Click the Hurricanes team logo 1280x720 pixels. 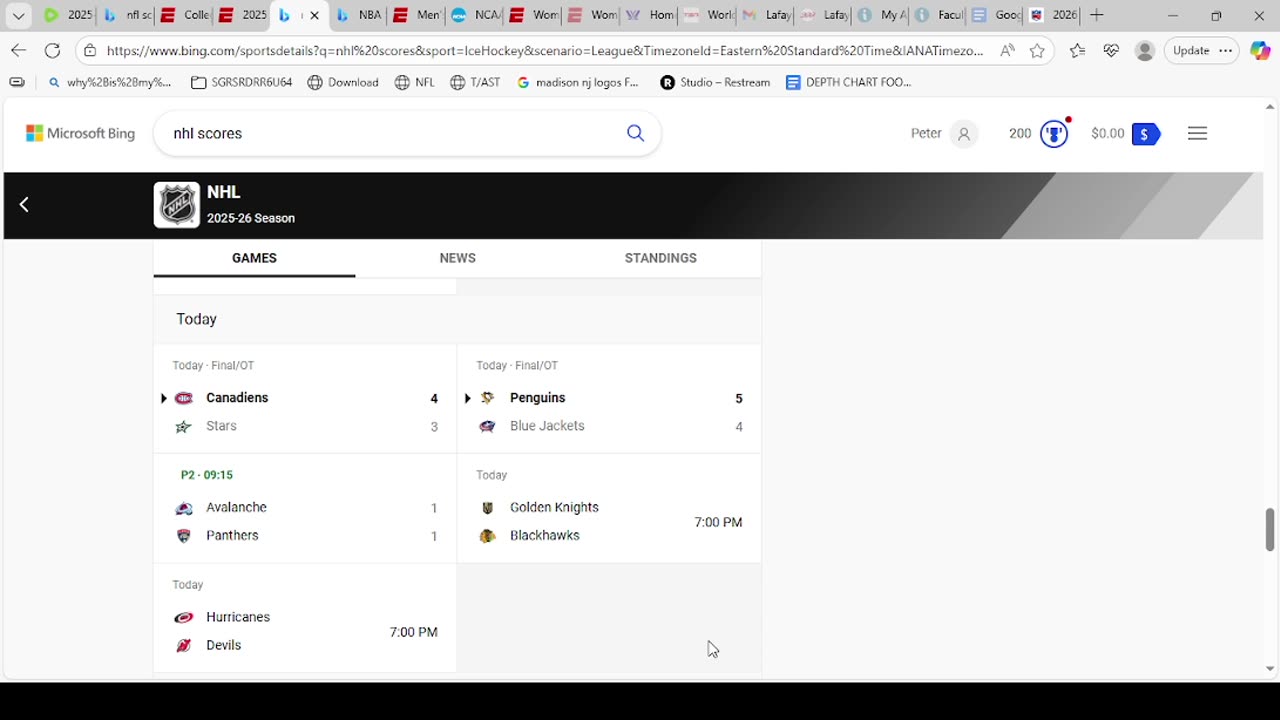183,618
